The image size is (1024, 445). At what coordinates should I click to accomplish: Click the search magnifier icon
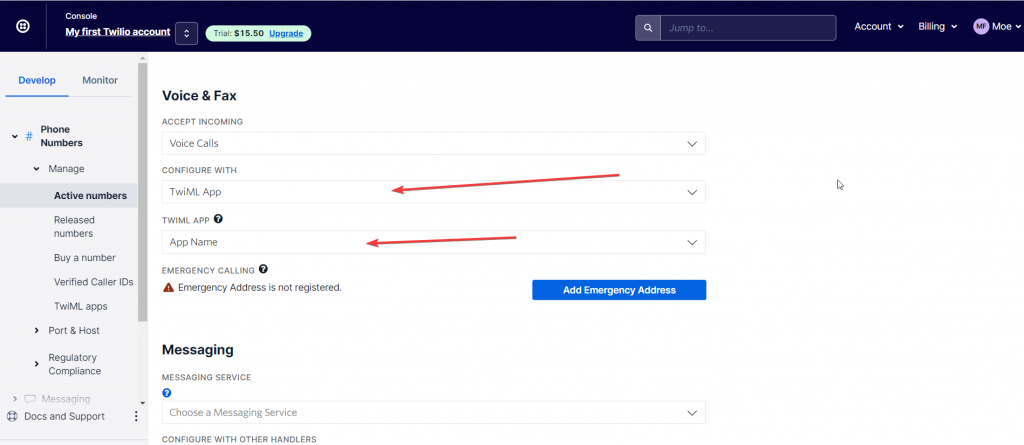click(x=648, y=28)
